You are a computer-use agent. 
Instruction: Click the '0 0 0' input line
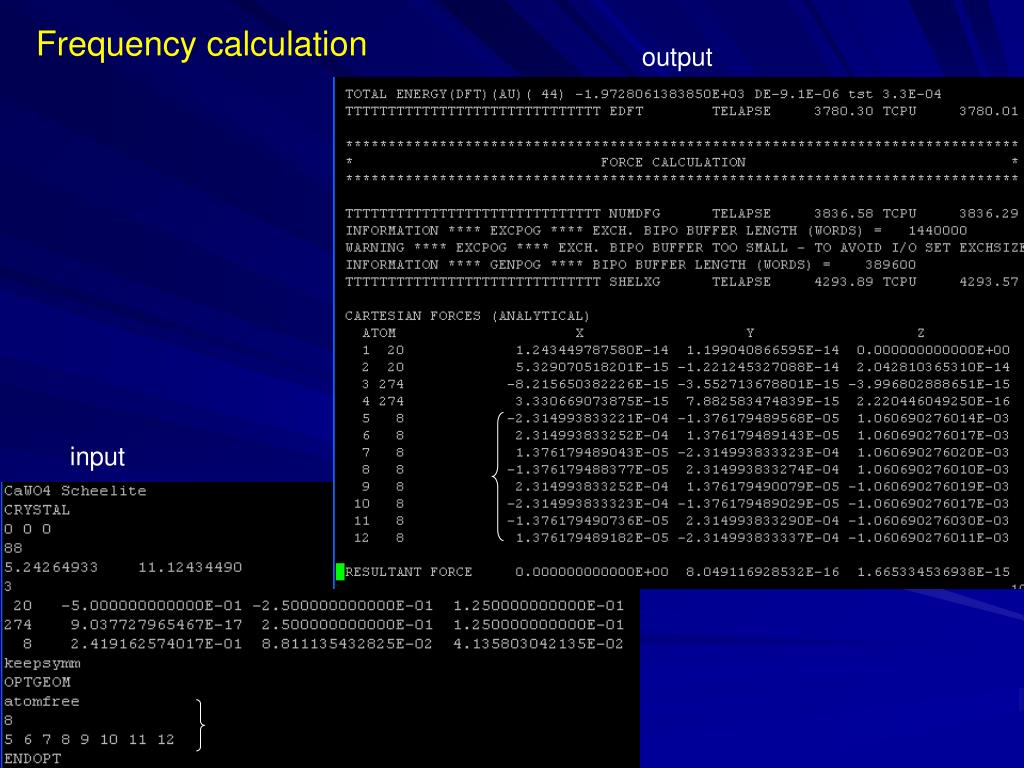click(x=27, y=529)
